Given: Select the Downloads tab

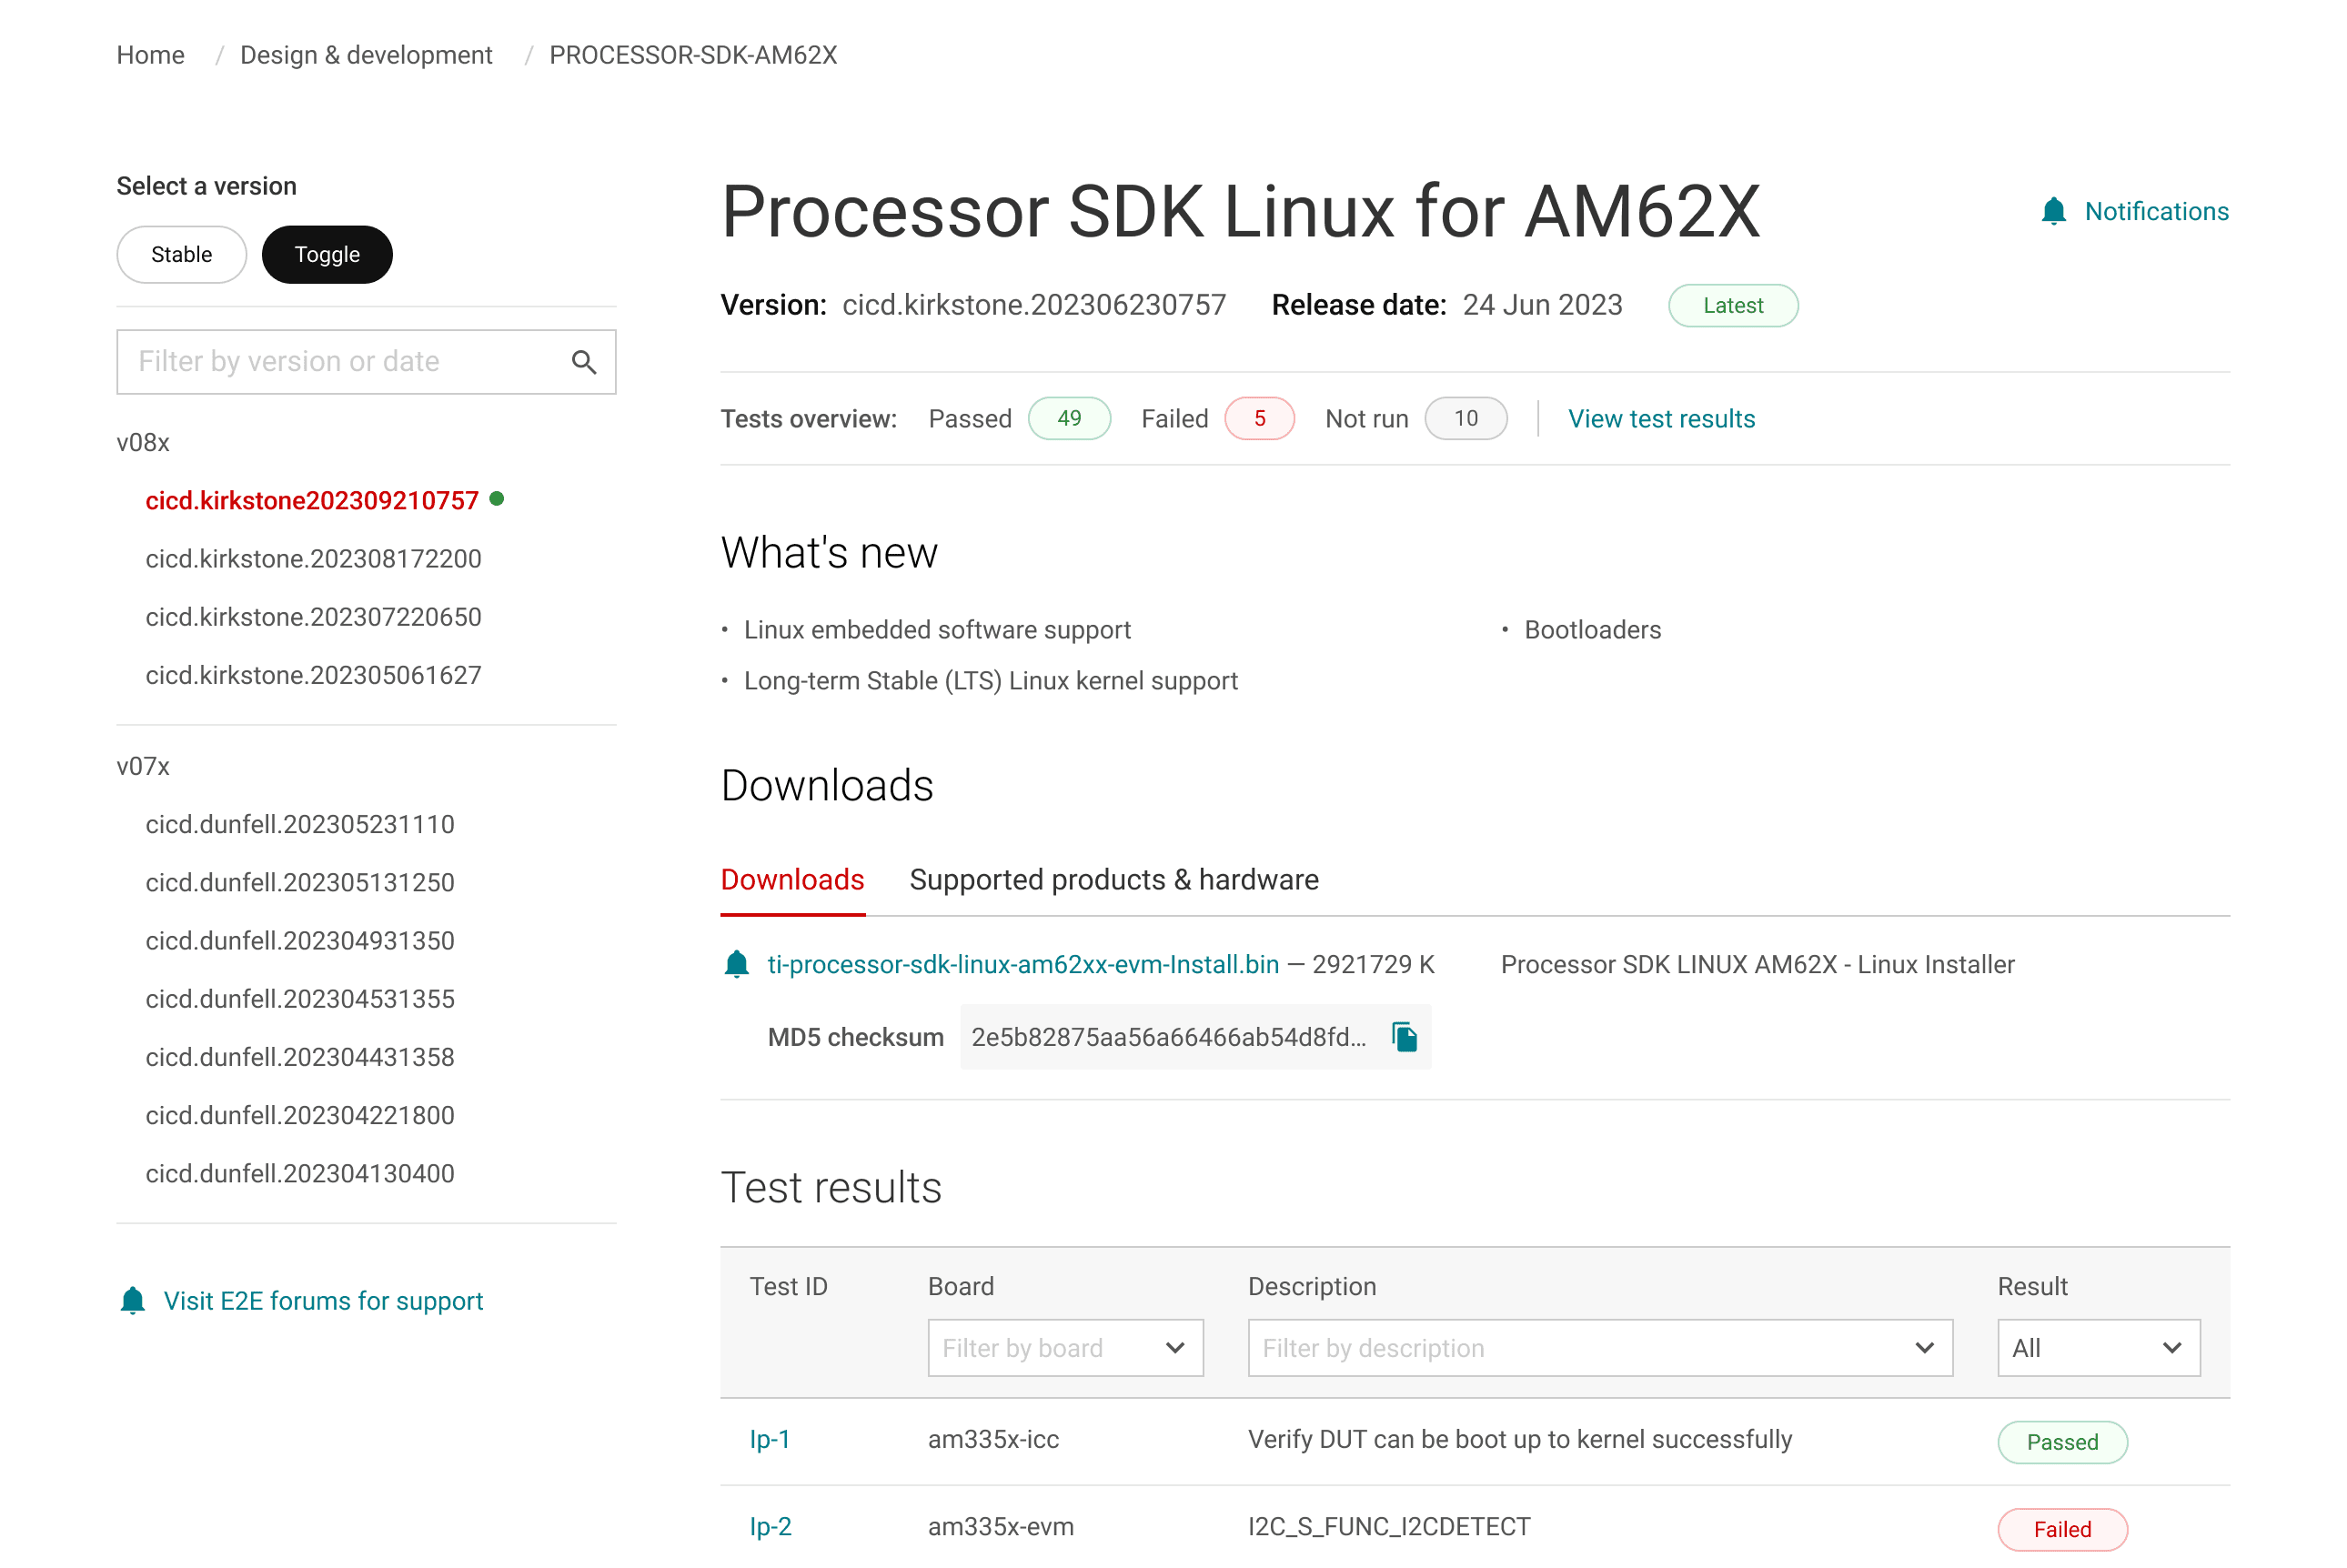Looking at the screenshot, I should tap(792, 879).
